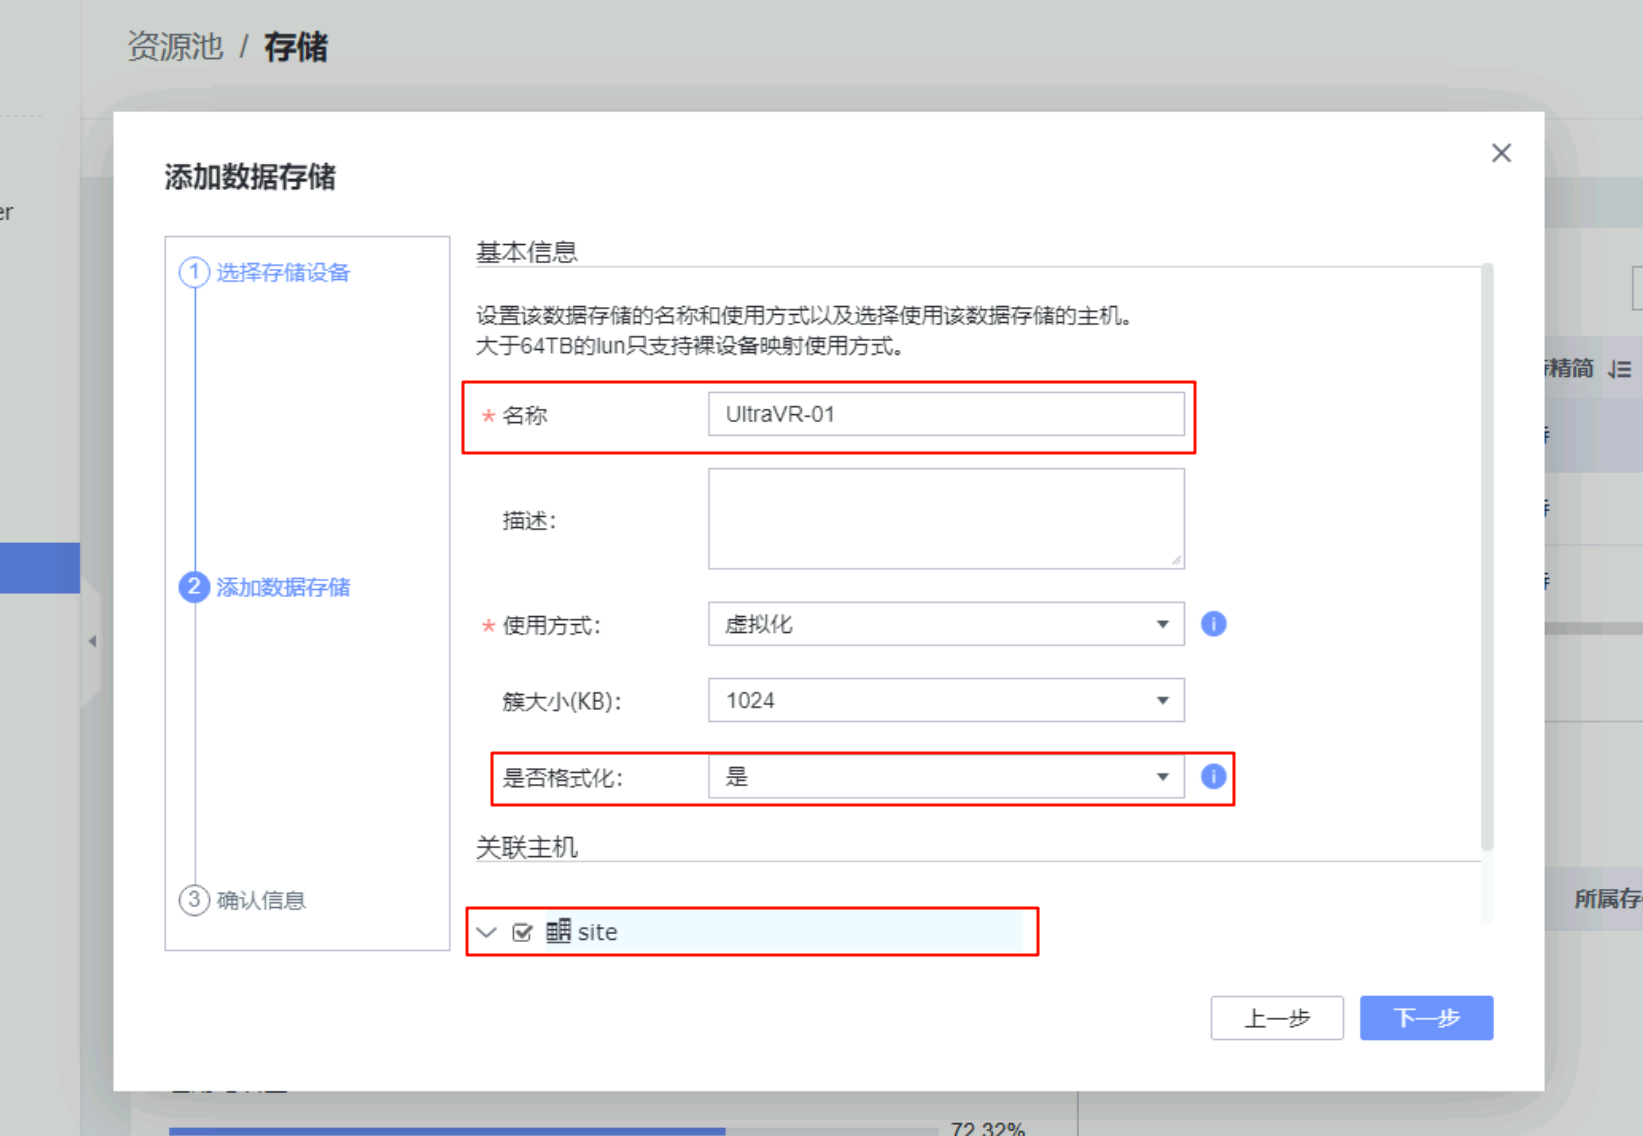Go to 选择存储设备 step
This screenshot has width=1643, height=1136.
283,273
